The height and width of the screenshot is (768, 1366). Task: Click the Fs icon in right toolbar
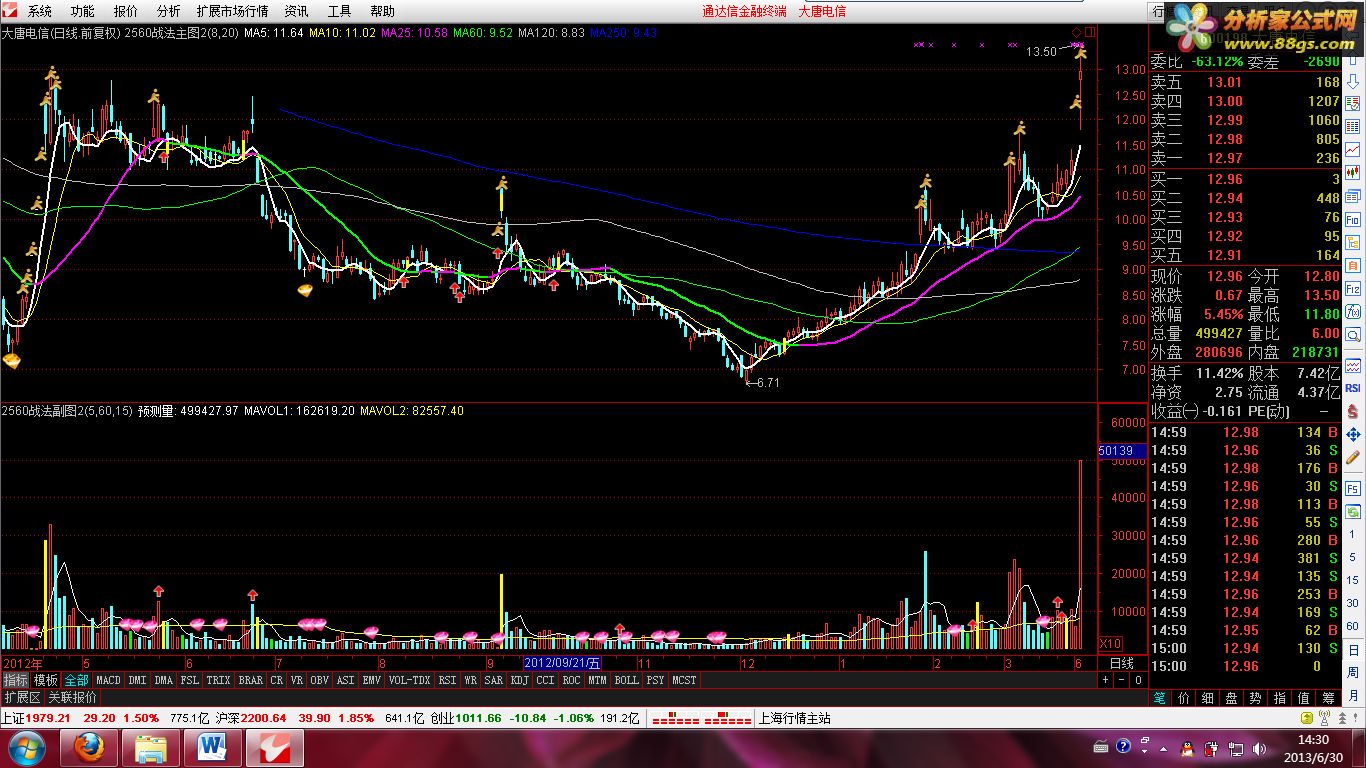coord(1353,488)
